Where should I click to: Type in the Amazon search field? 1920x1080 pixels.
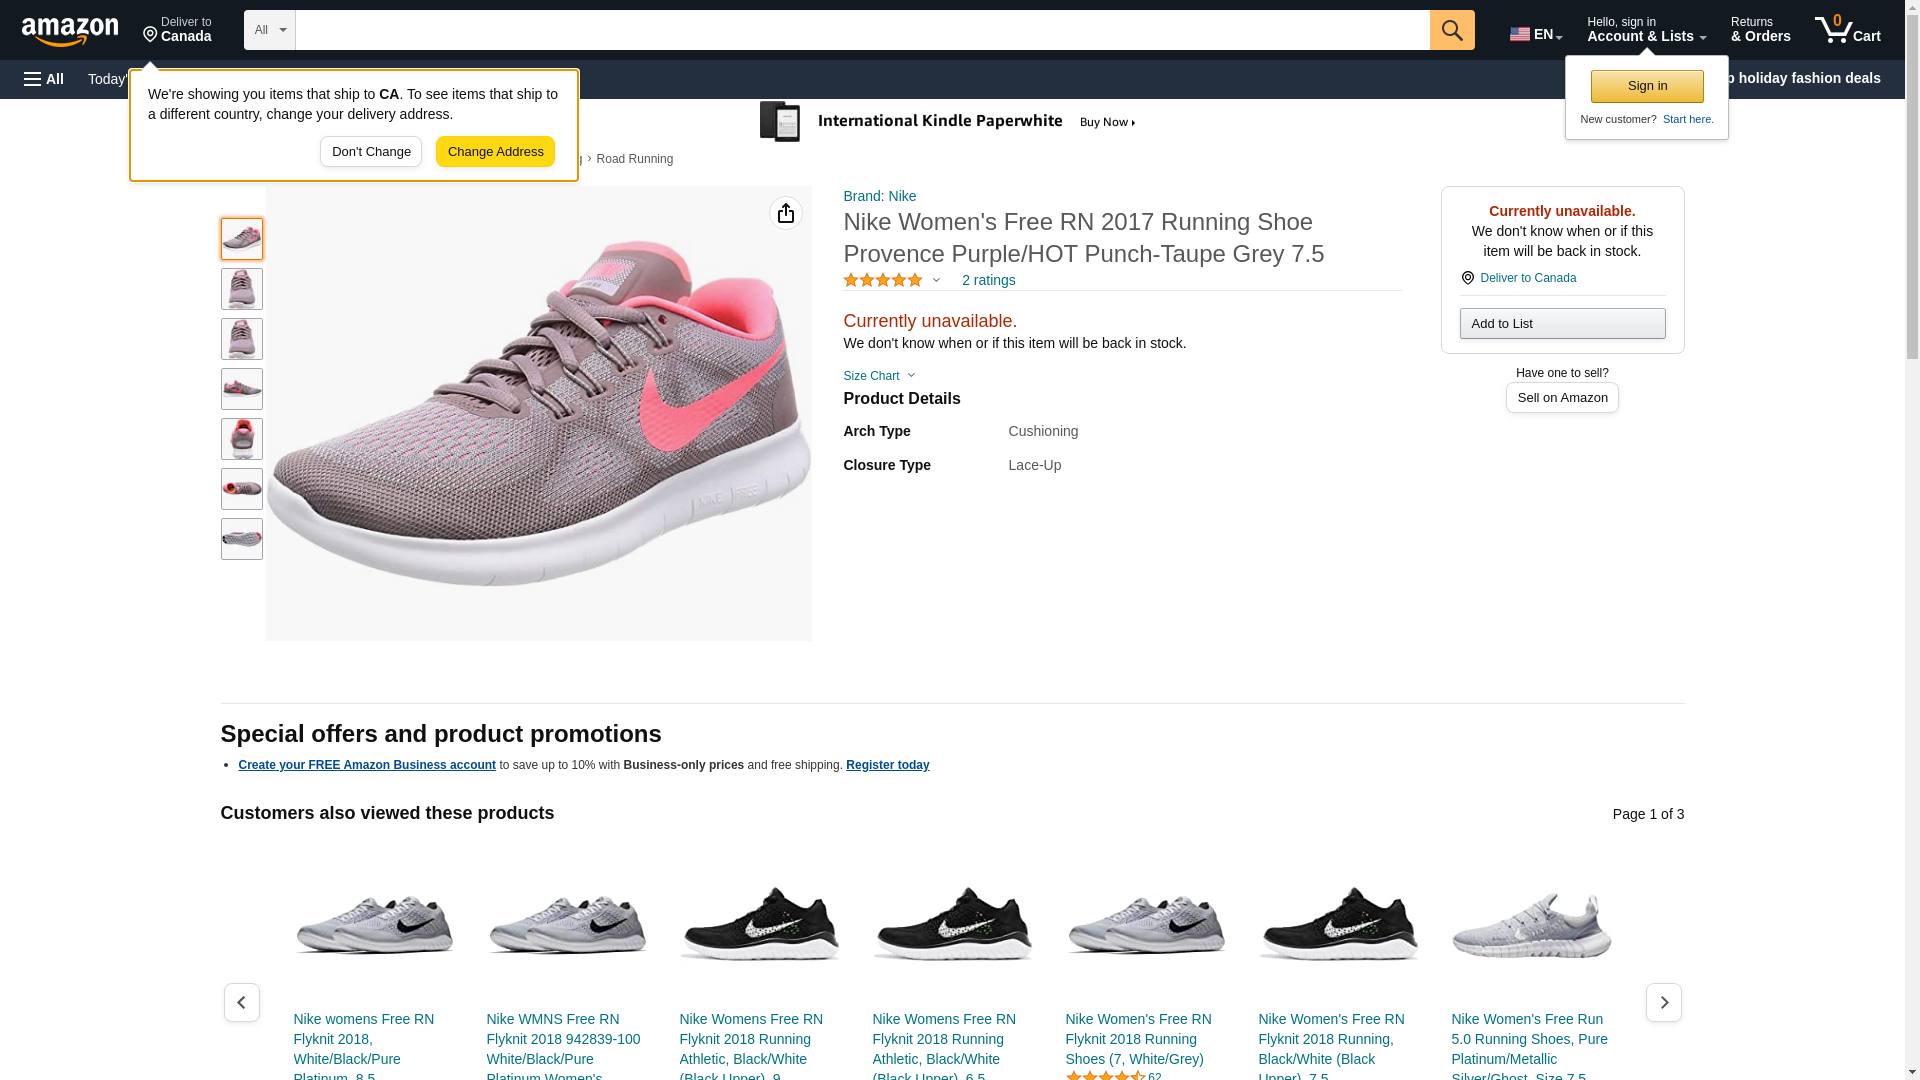click(862, 30)
